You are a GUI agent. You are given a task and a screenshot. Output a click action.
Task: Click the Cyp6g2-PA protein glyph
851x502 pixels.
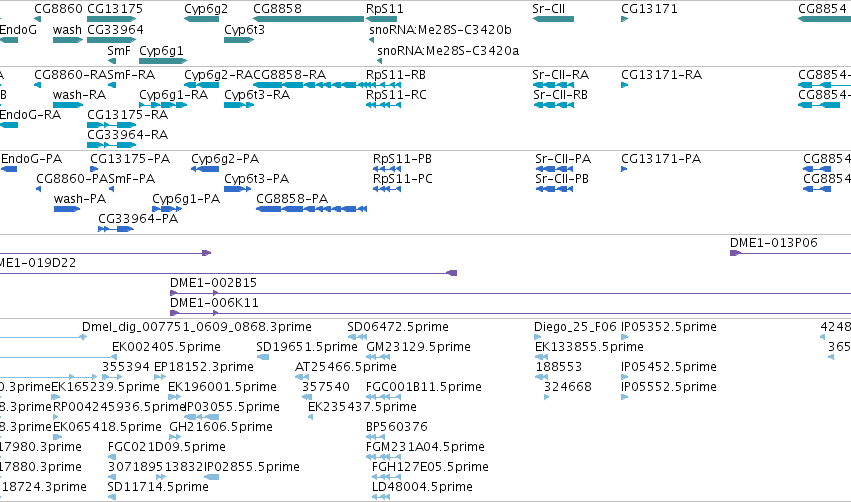pyautogui.click(x=205, y=169)
